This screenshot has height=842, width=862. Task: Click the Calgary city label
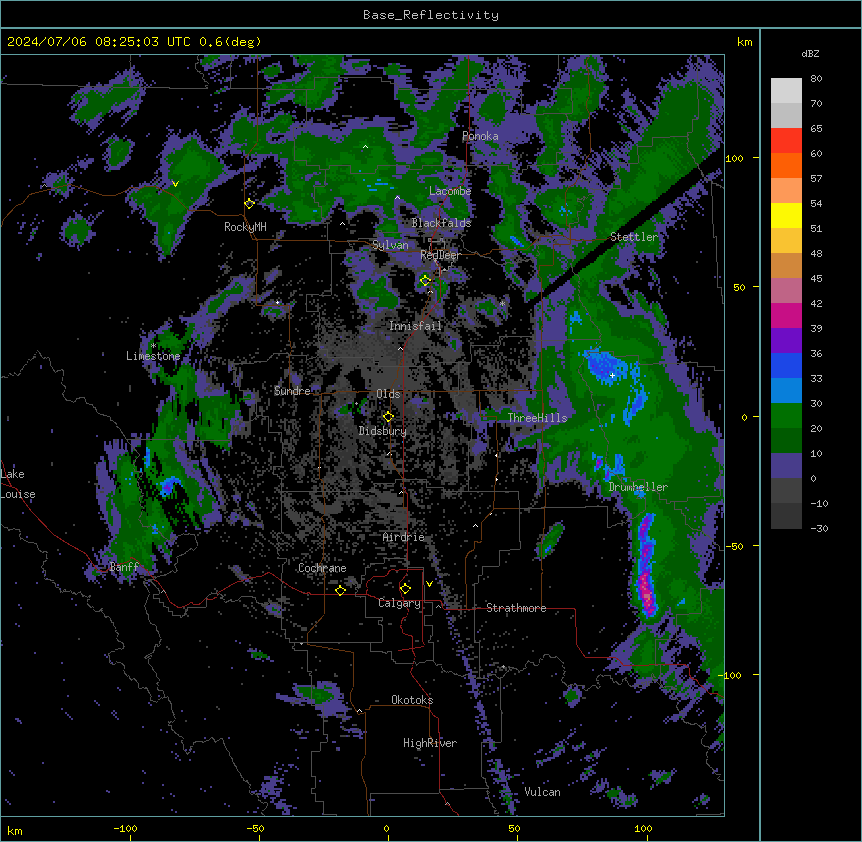pyautogui.click(x=400, y=603)
